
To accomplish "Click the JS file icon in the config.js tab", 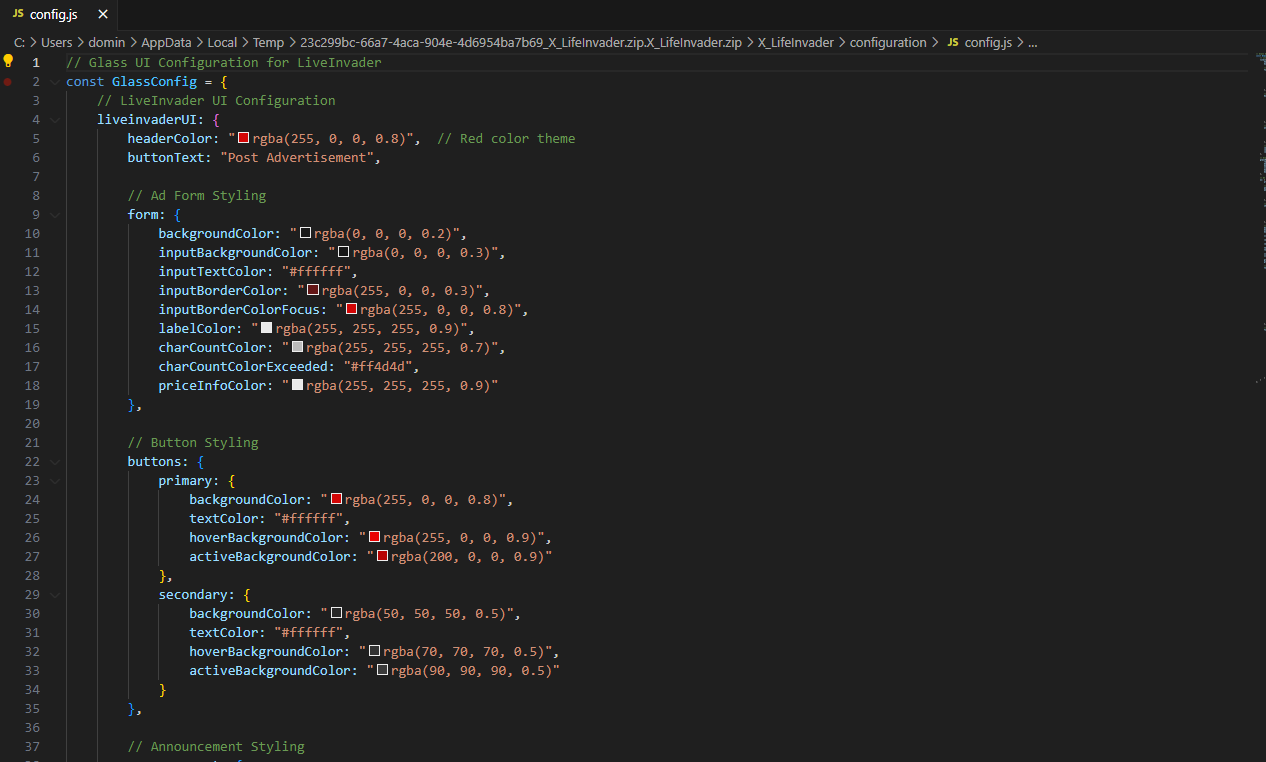I will pos(18,14).
